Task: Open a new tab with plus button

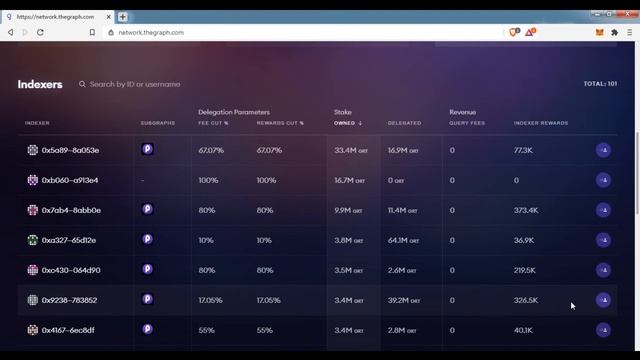Action: coord(122,17)
